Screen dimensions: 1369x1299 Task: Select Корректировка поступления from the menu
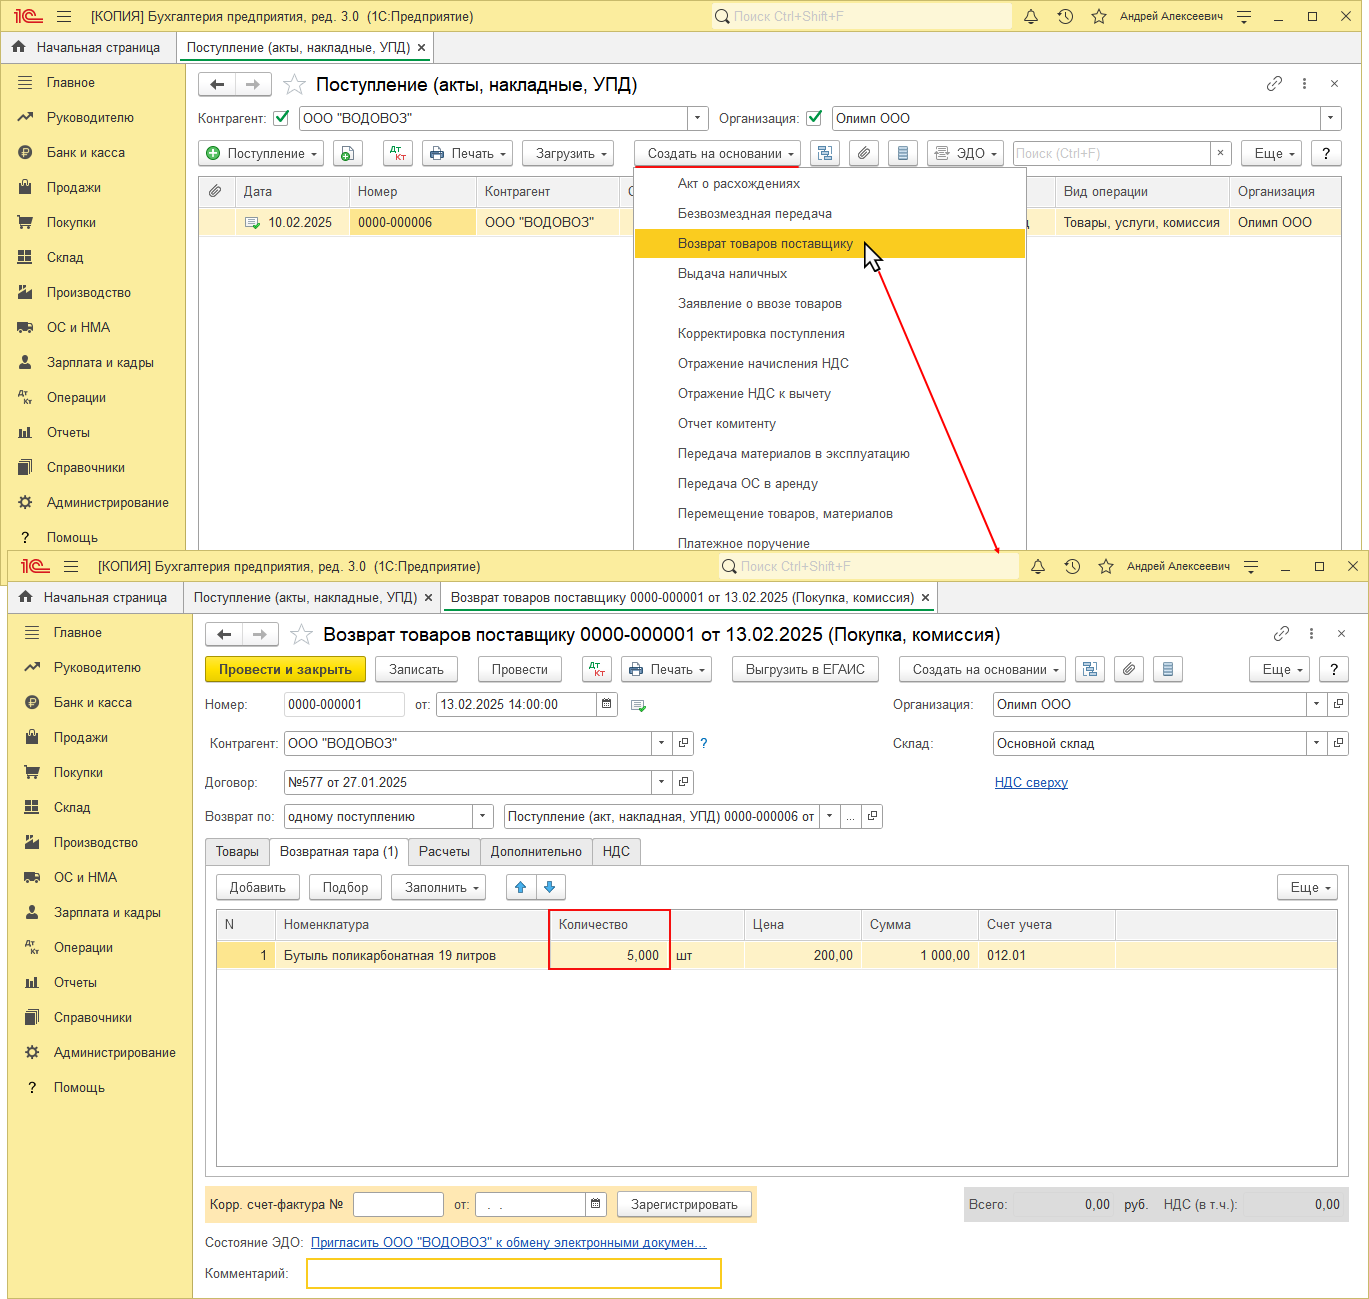click(761, 333)
